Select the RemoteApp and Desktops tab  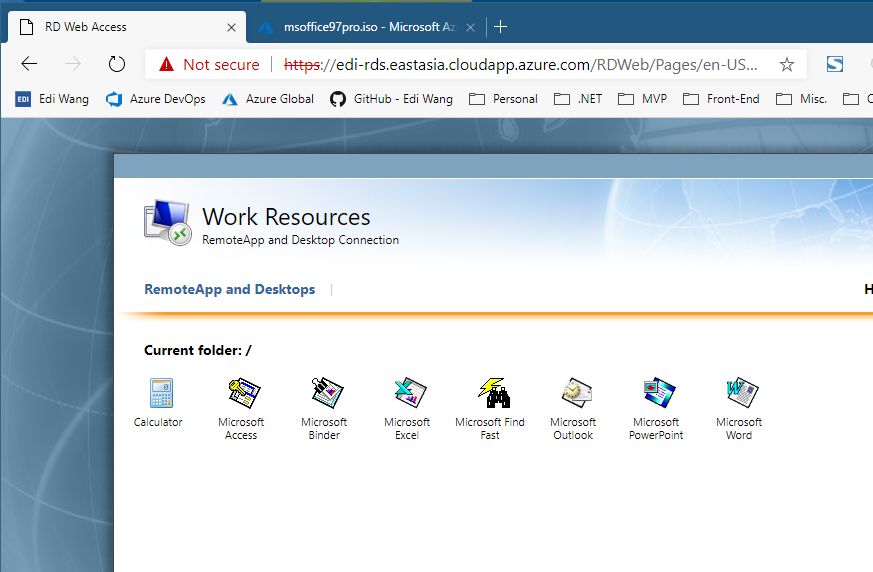[x=229, y=289]
